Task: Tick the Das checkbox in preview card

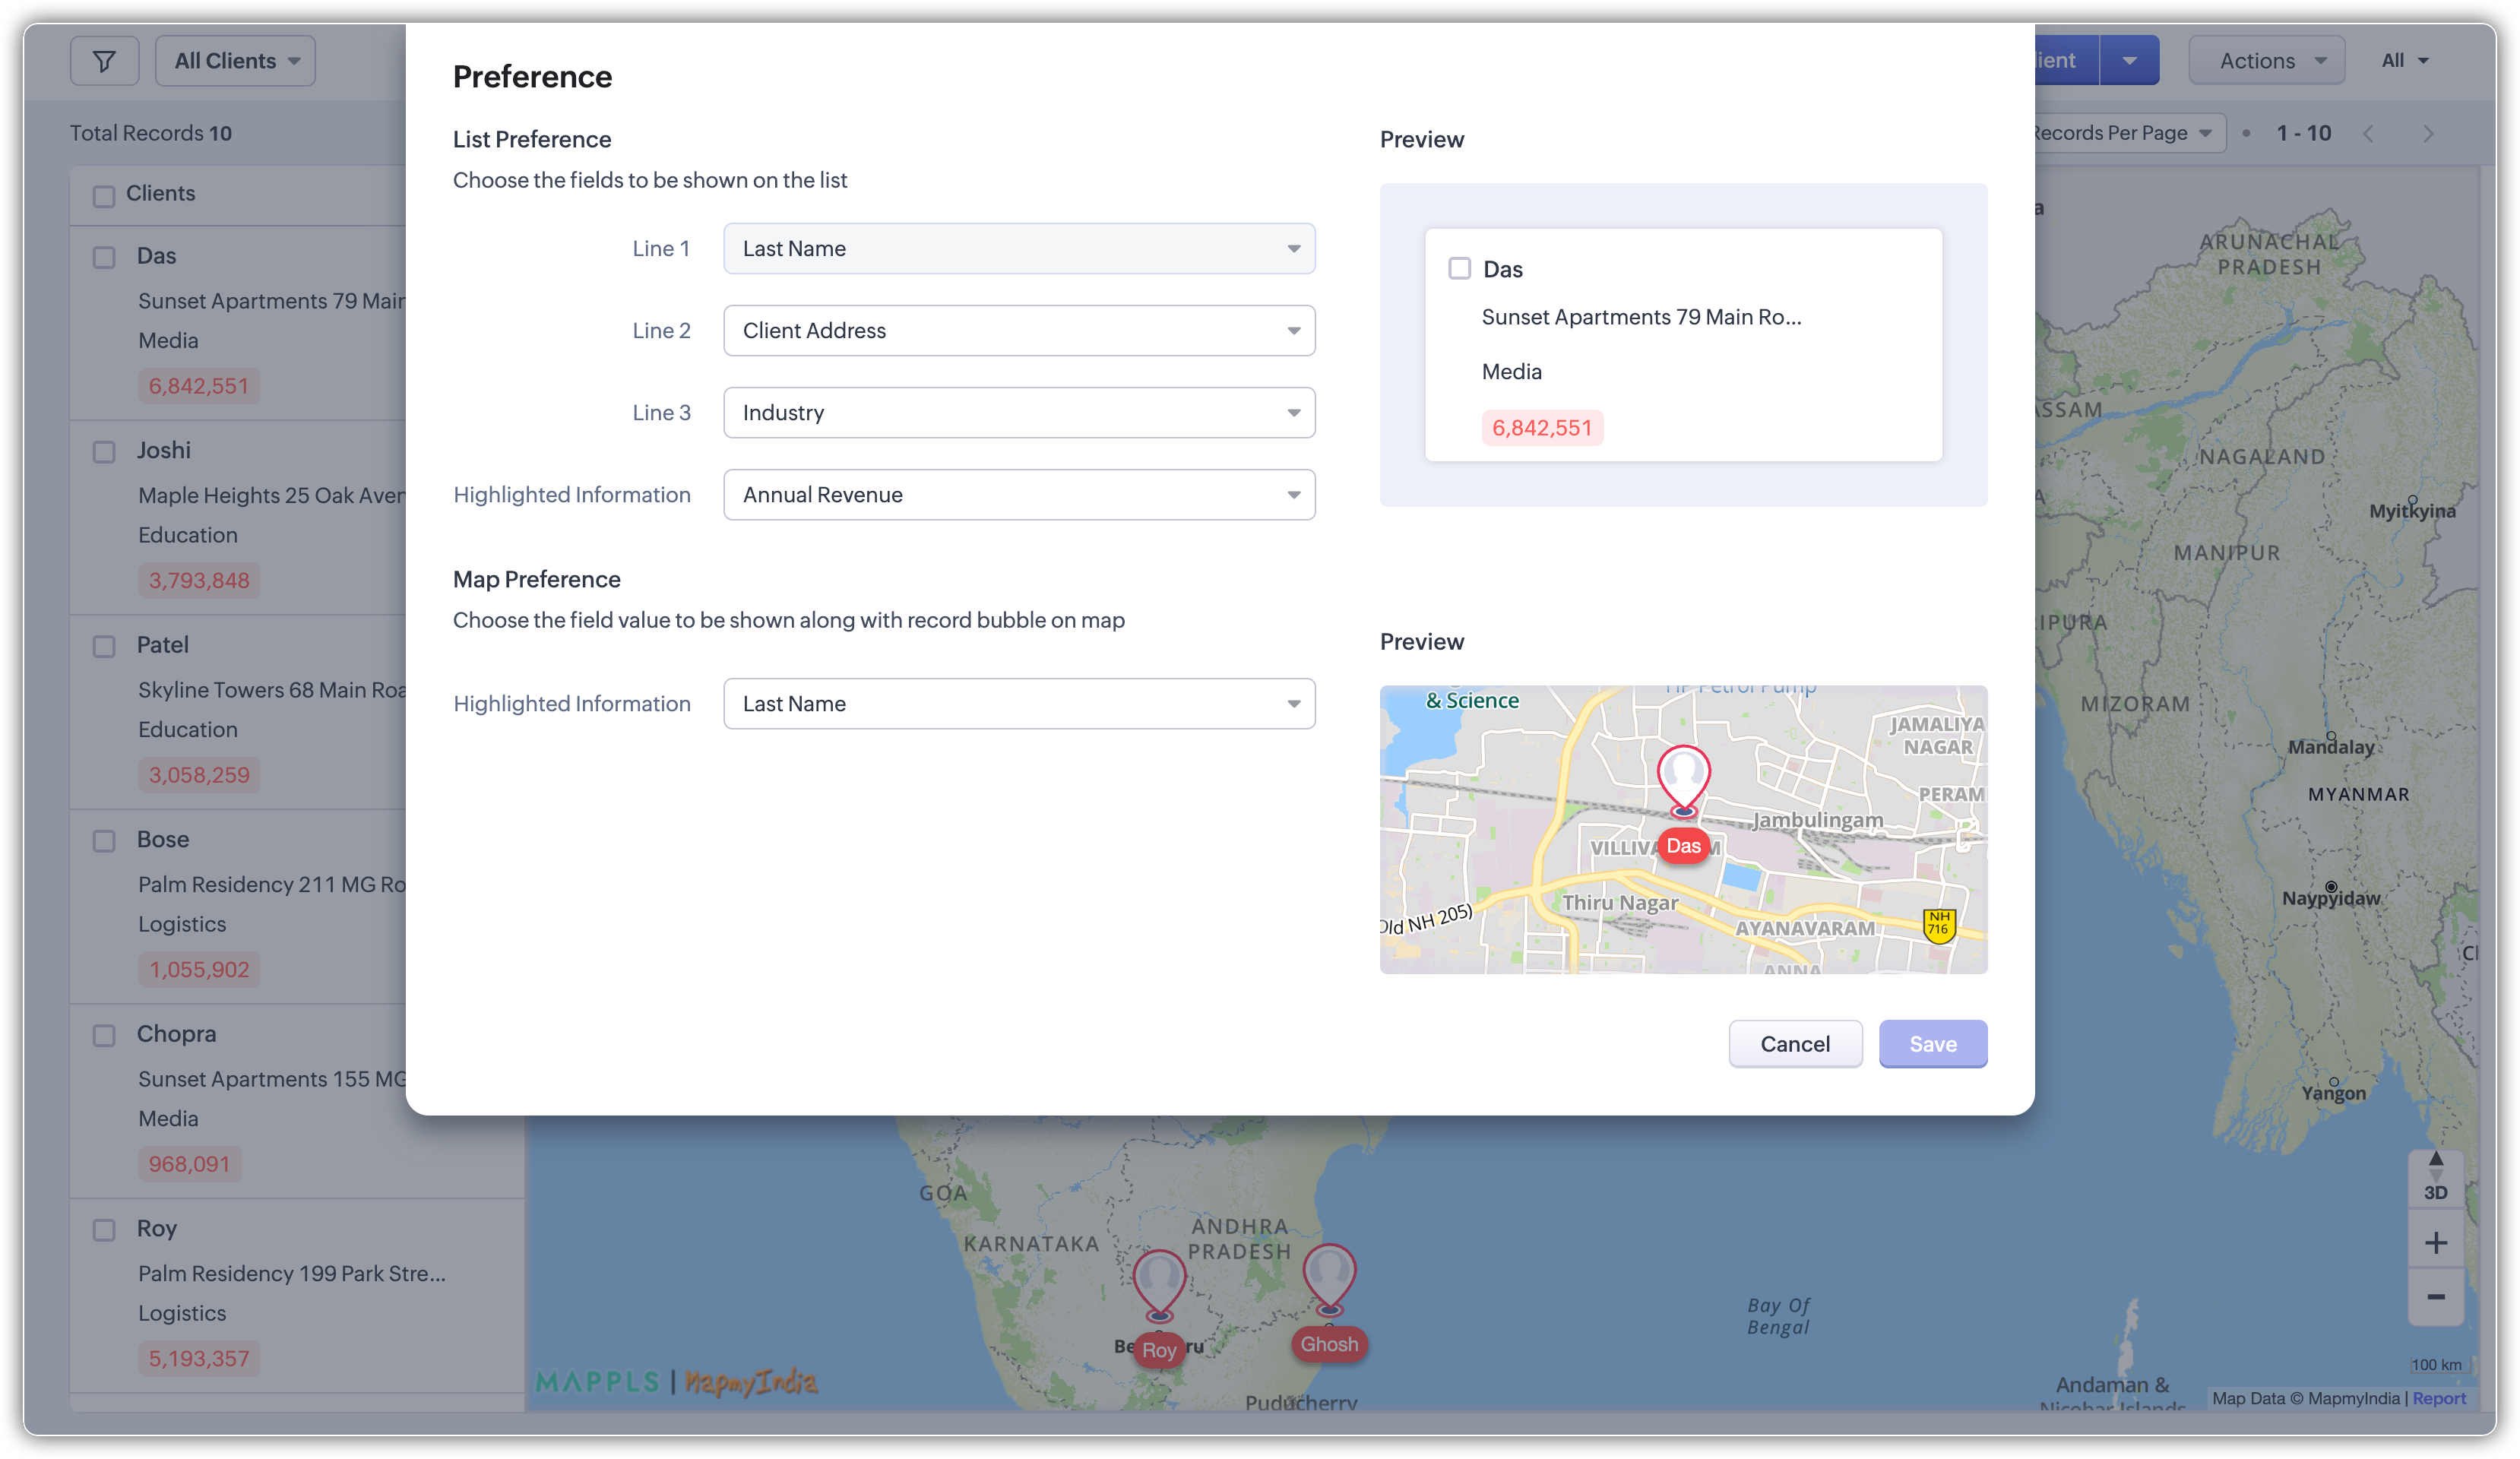Action: pyautogui.click(x=1459, y=269)
